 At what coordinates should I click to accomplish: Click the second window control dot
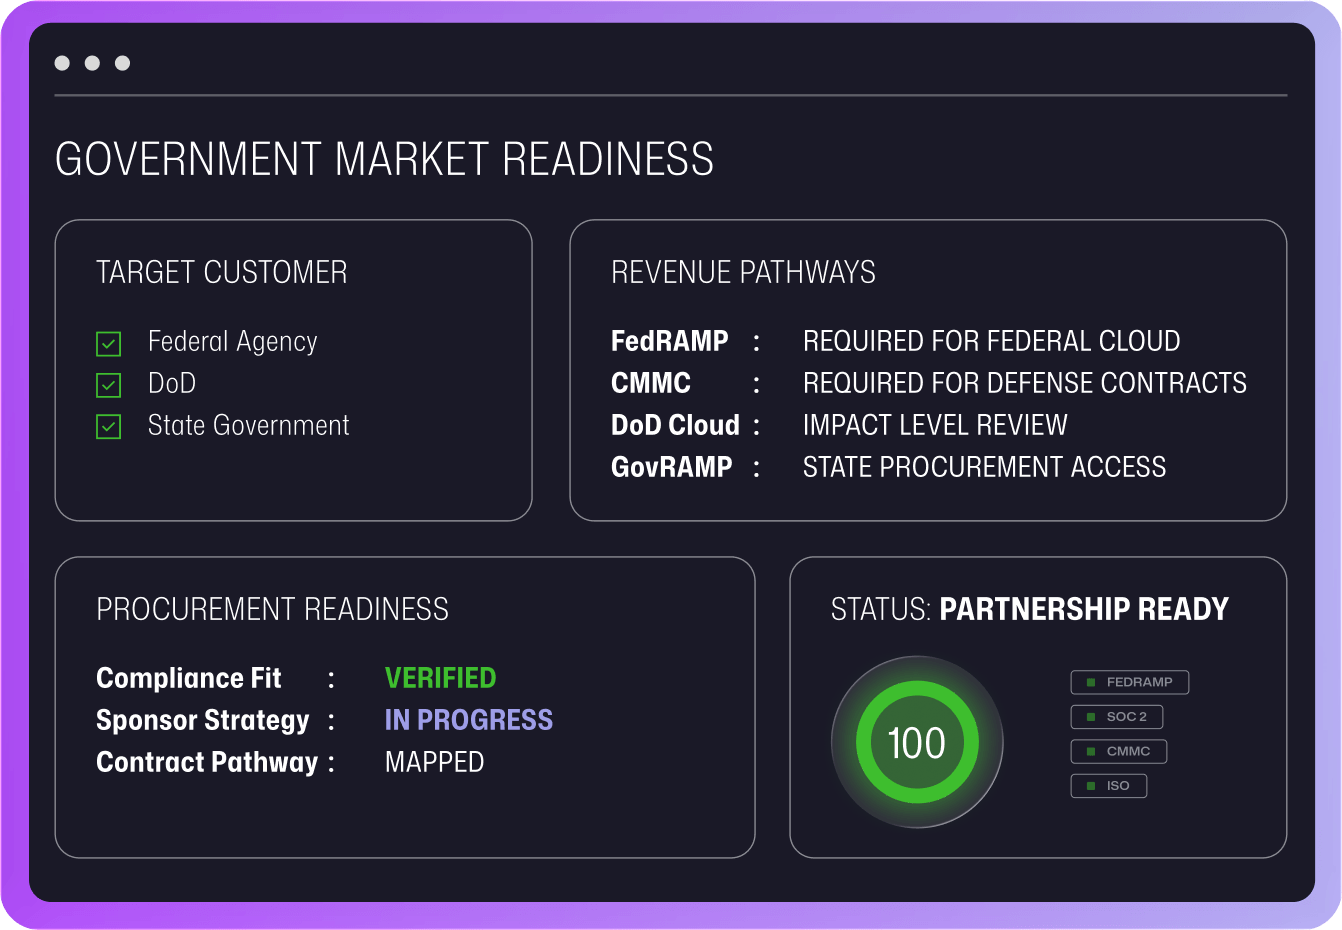pyautogui.click(x=92, y=63)
